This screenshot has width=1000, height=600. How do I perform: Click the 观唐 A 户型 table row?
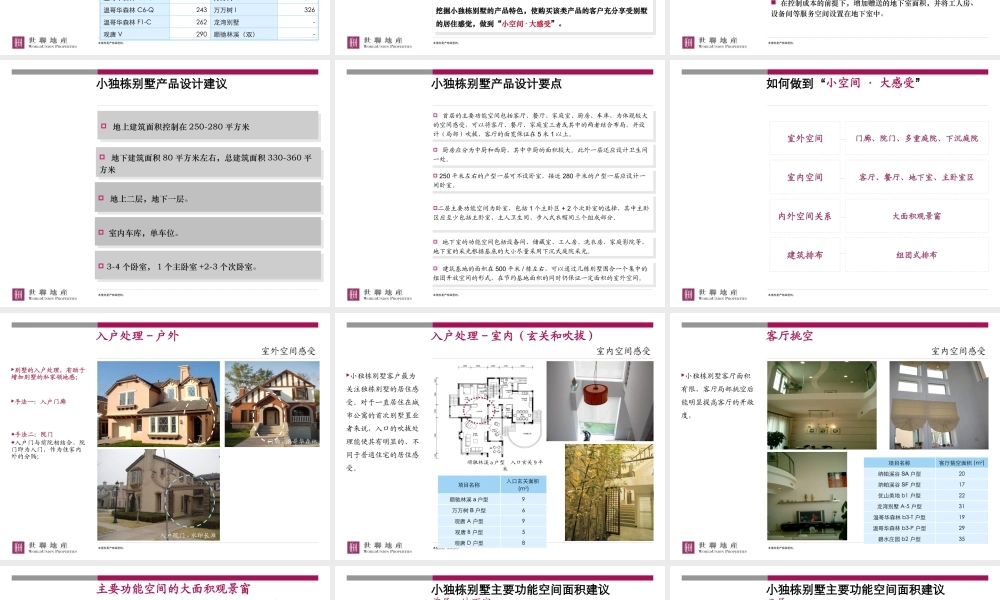(x=492, y=521)
